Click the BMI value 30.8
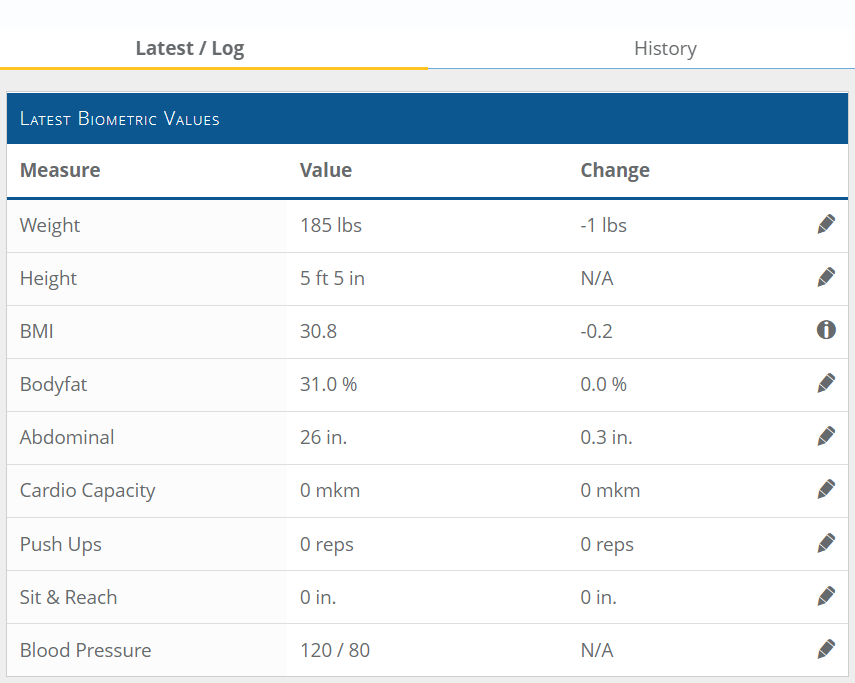855x683 pixels. 318,331
